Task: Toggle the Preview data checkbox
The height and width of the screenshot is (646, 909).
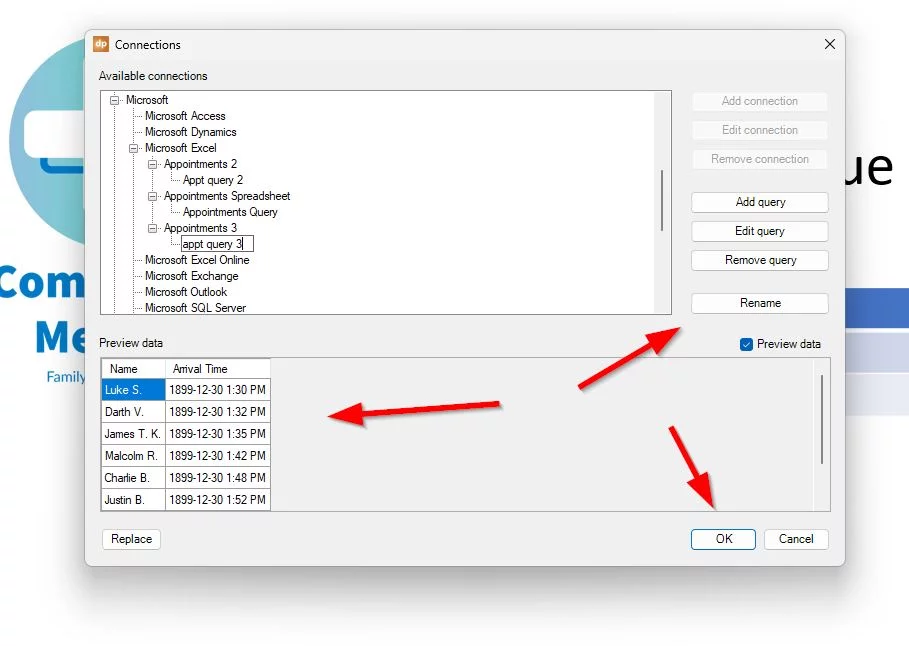Action: (x=746, y=344)
